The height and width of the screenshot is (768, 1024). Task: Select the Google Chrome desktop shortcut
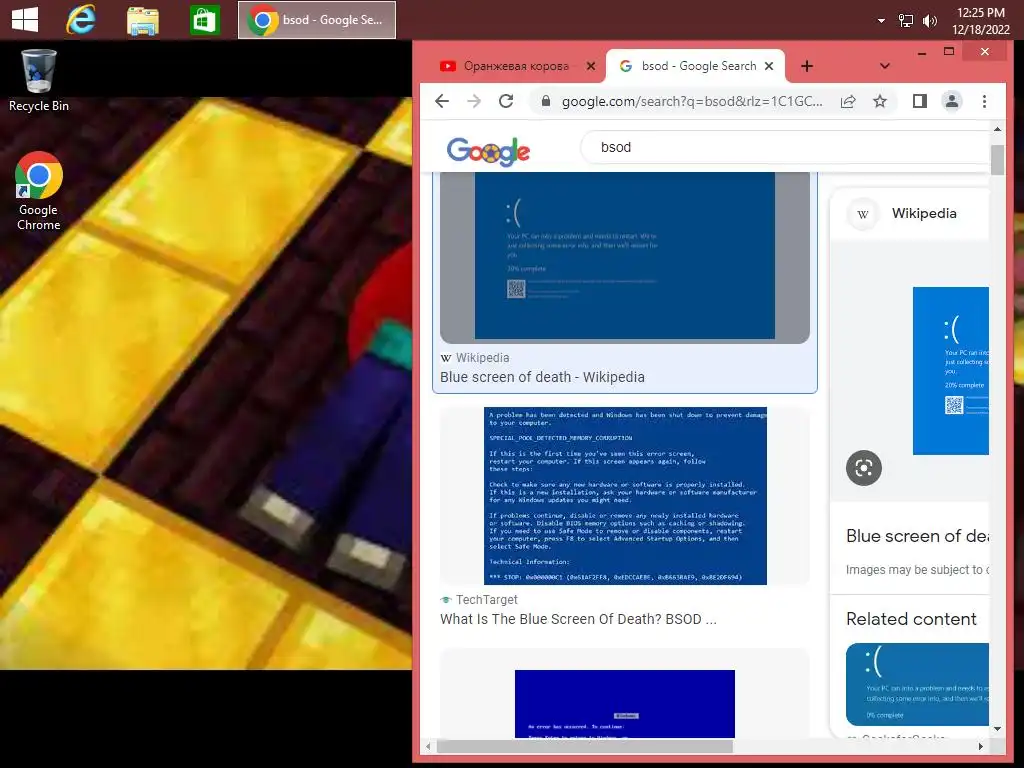tap(39, 191)
